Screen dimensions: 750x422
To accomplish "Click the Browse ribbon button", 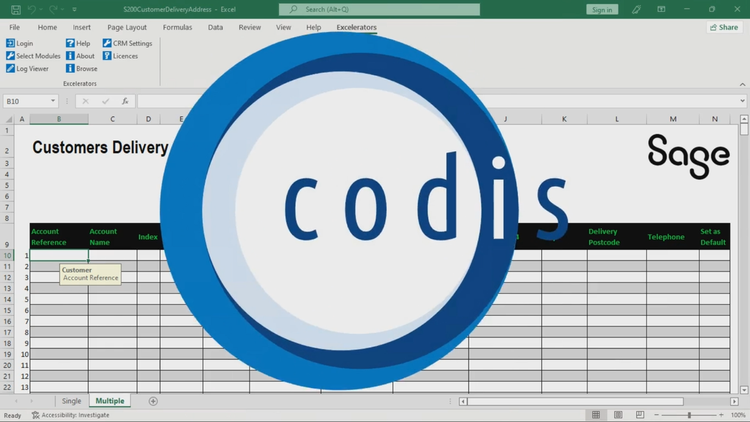I will point(81,68).
